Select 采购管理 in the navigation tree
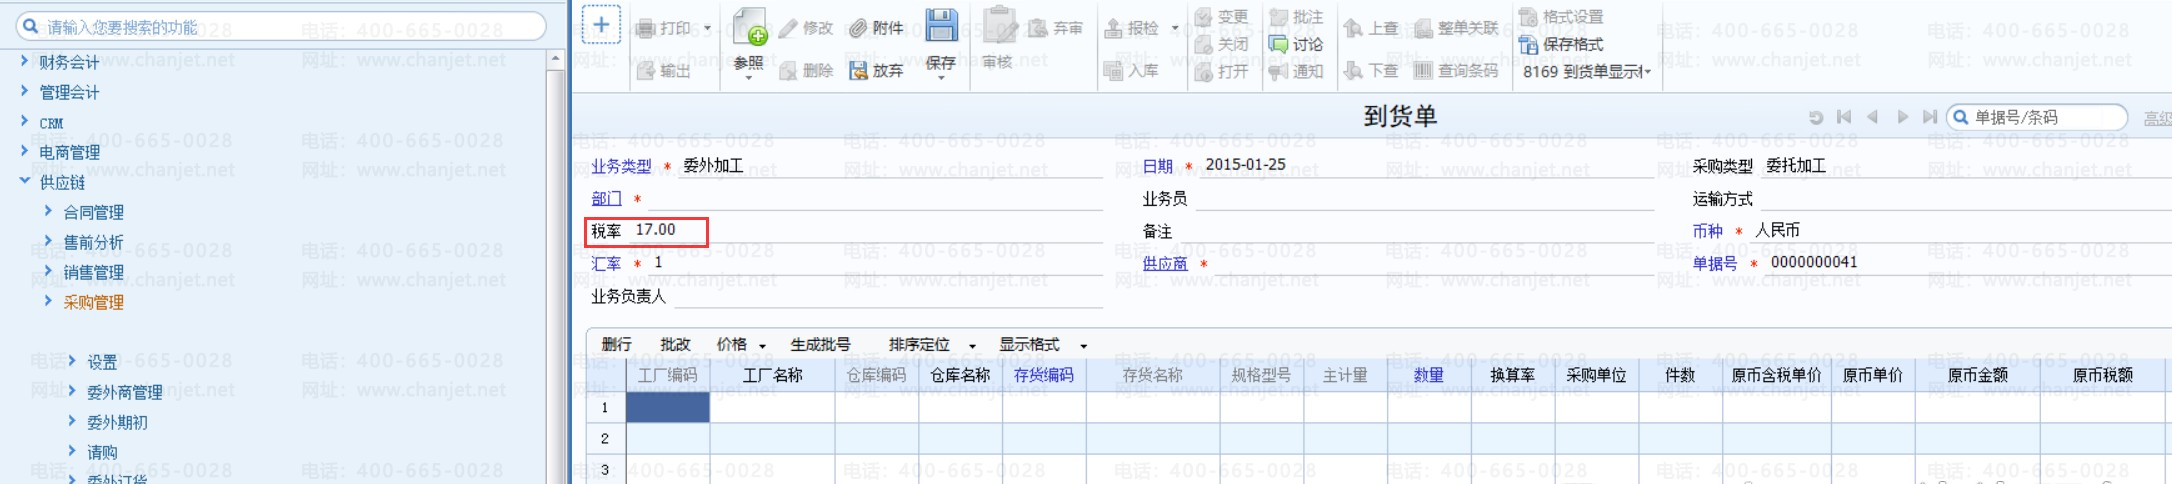Screen dimensions: 2172x484 click(93, 302)
